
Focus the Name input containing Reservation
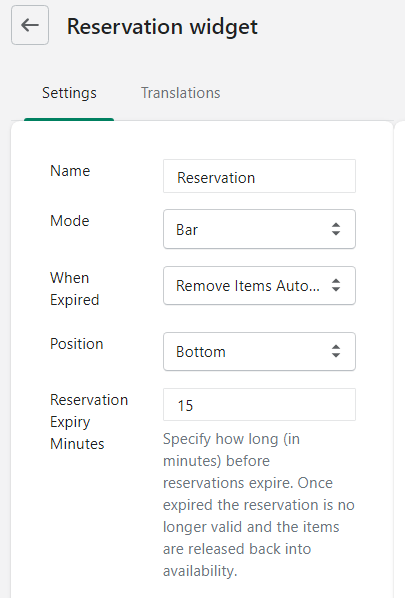click(x=259, y=176)
